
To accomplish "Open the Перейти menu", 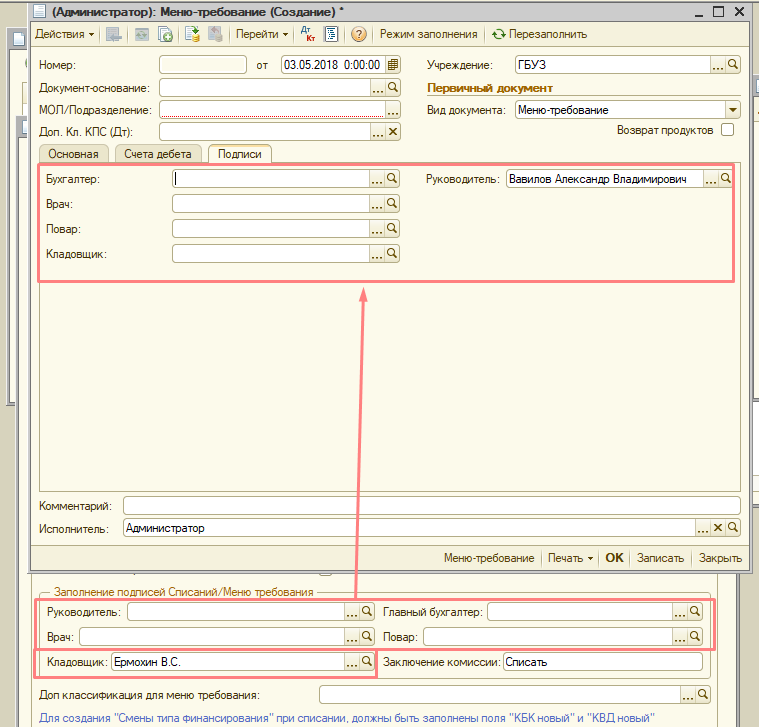I will tap(262, 34).
